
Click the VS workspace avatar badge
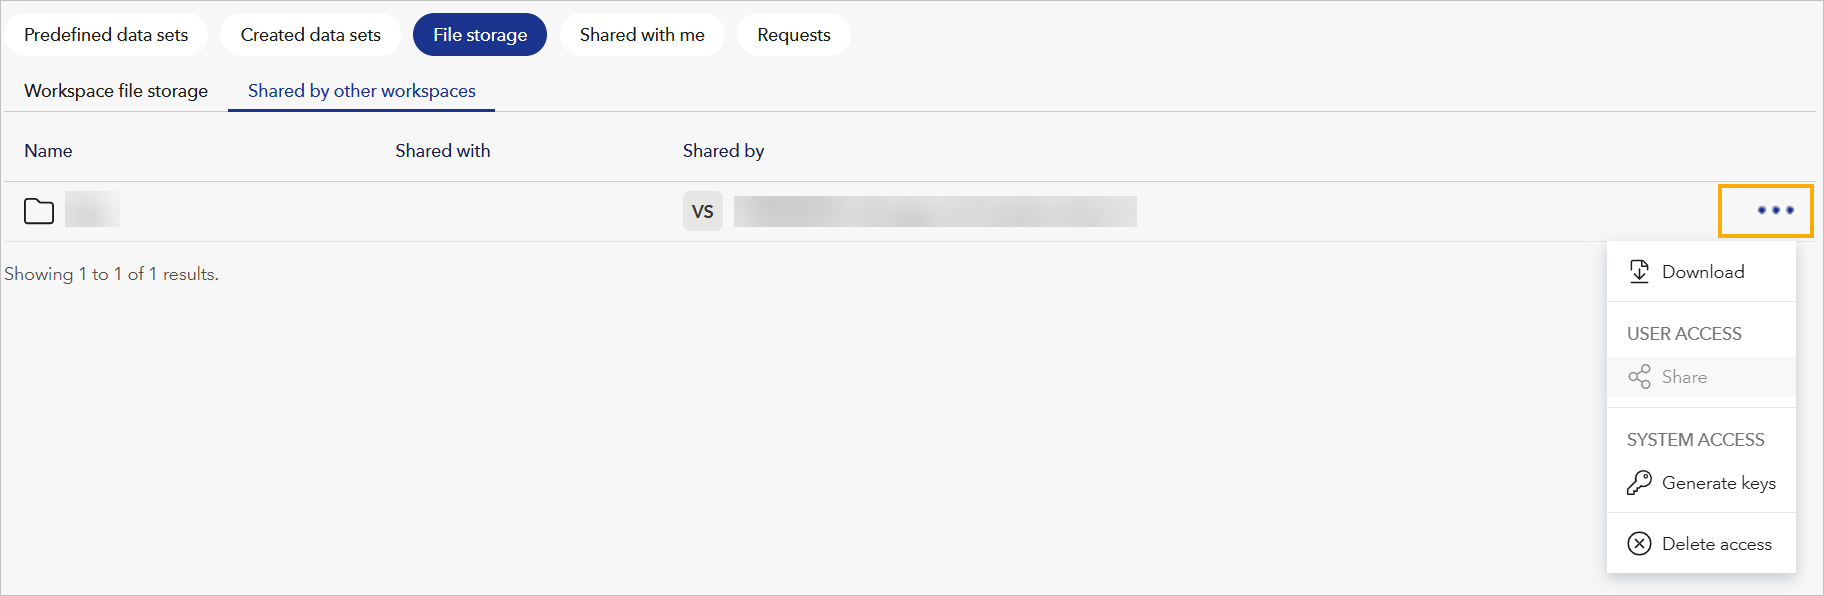point(703,211)
